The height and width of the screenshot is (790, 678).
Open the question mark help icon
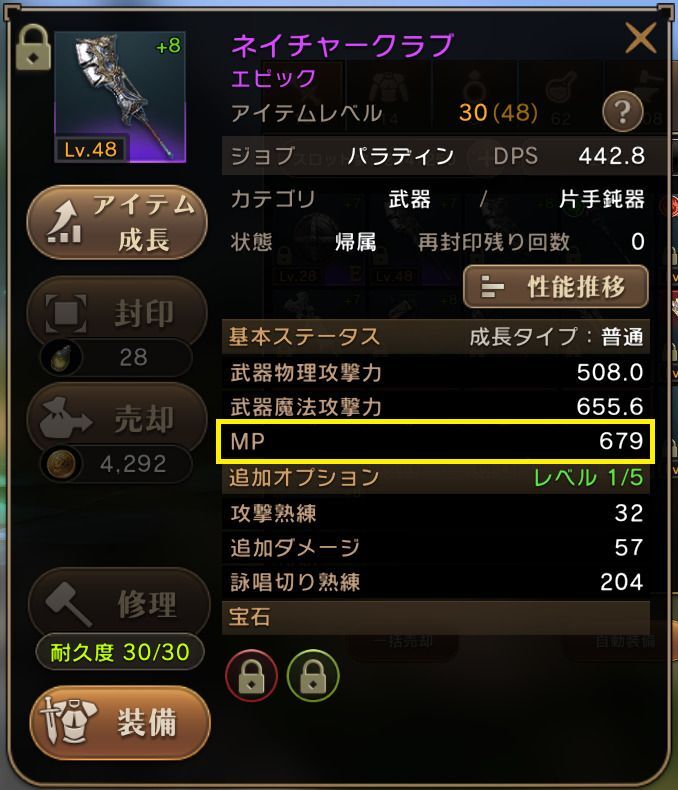pyautogui.click(x=623, y=111)
